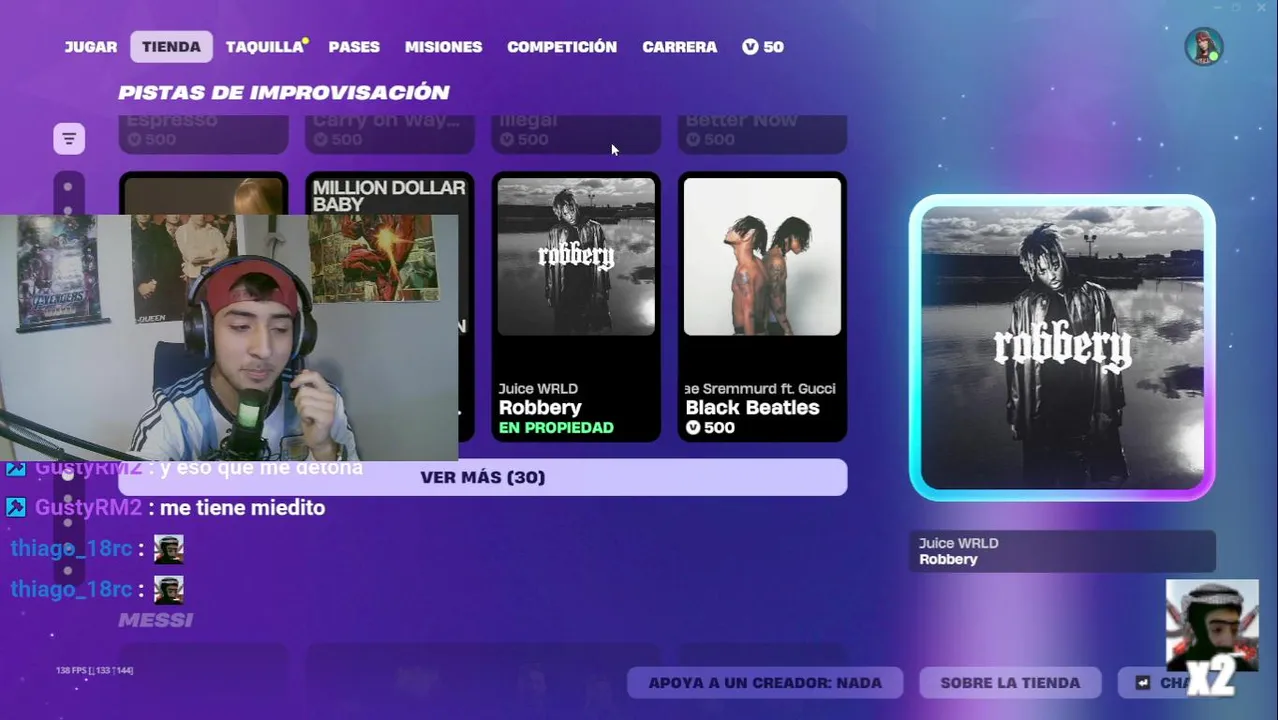Switch to the PASES tab

click(x=354, y=47)
